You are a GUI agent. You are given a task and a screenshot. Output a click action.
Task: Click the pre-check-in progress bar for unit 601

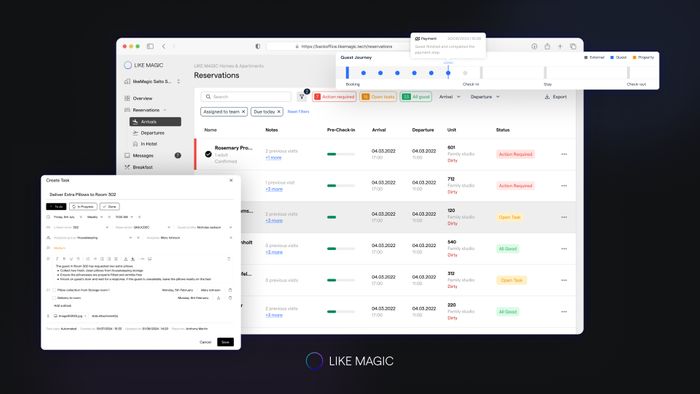(x=341, y=154)
